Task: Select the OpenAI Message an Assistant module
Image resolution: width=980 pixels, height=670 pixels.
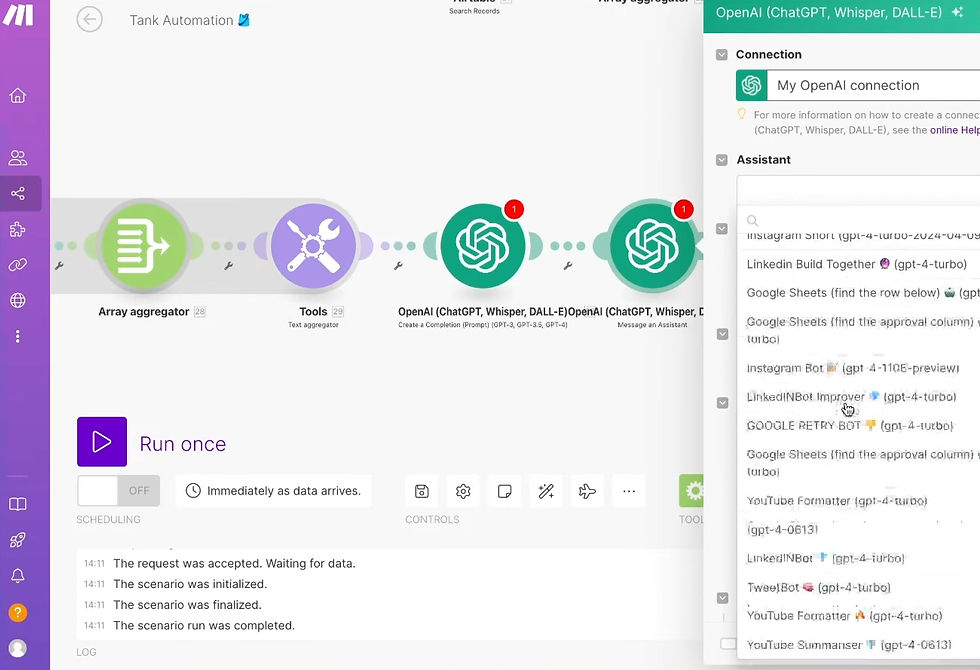Action: (652, 246)
